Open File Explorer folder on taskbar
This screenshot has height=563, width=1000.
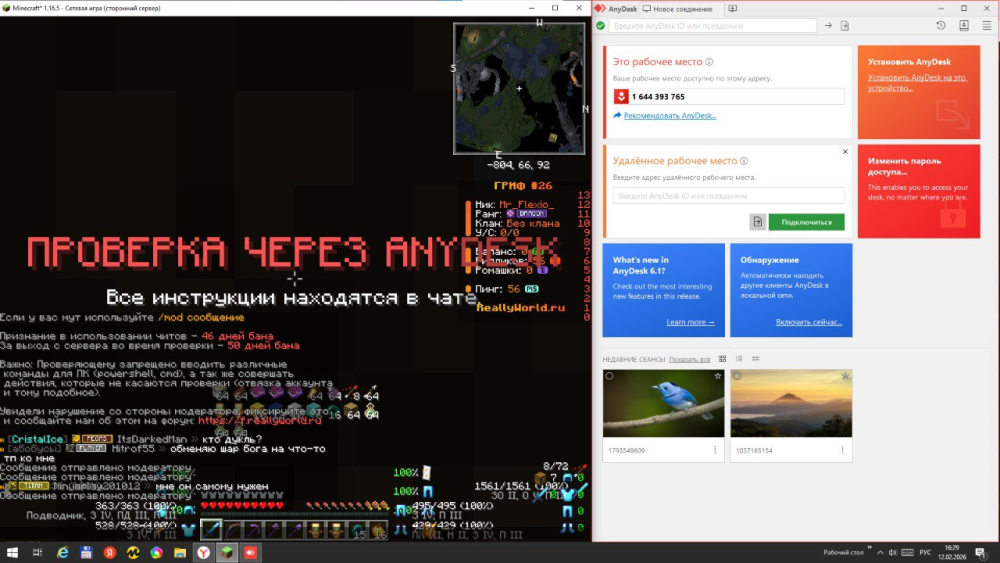pos(180,552)
